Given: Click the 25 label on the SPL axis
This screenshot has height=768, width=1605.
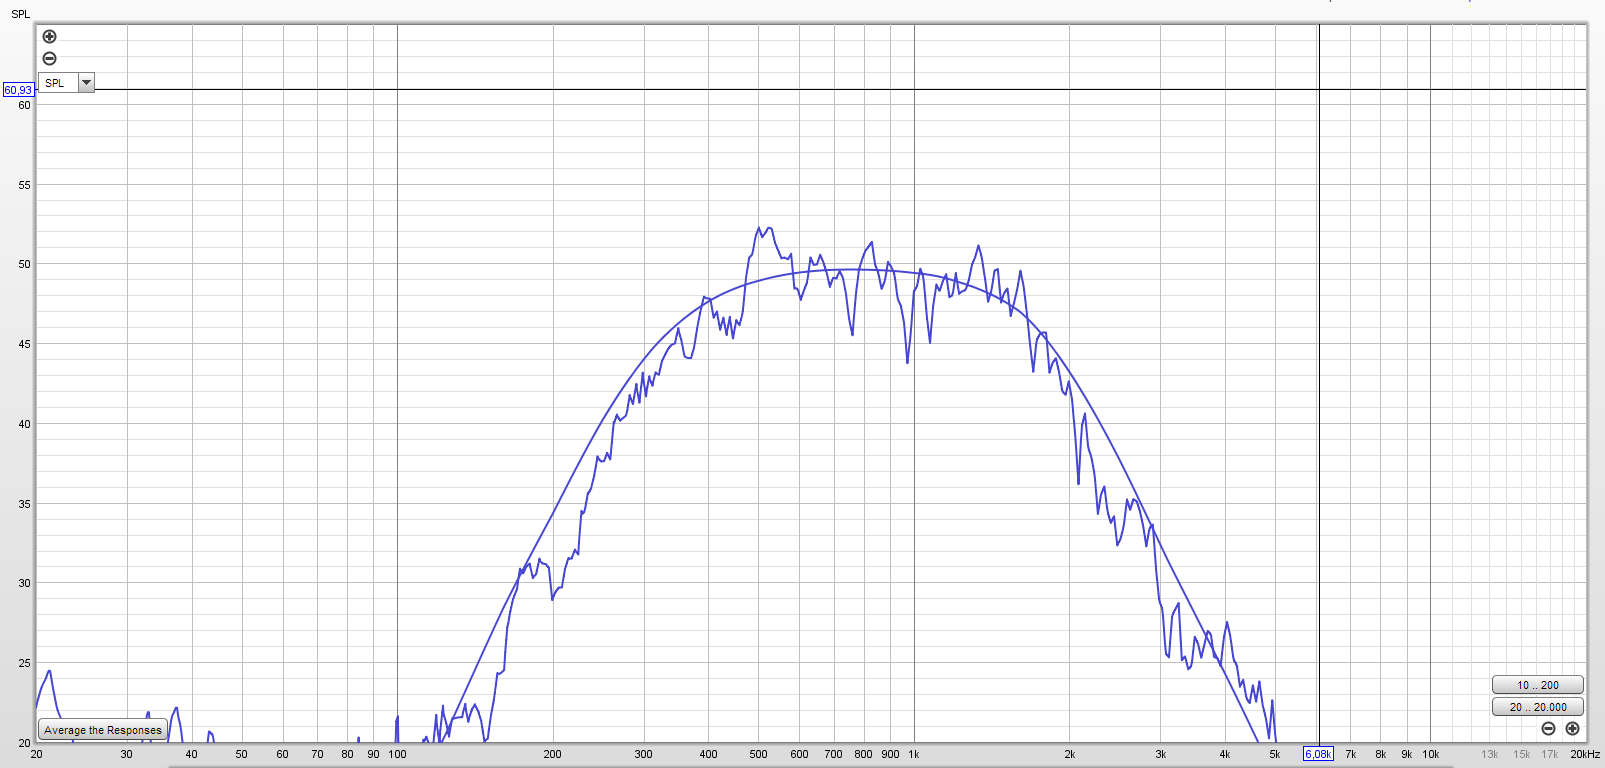Looking at the screenshot, I should [x=24, y=663].
